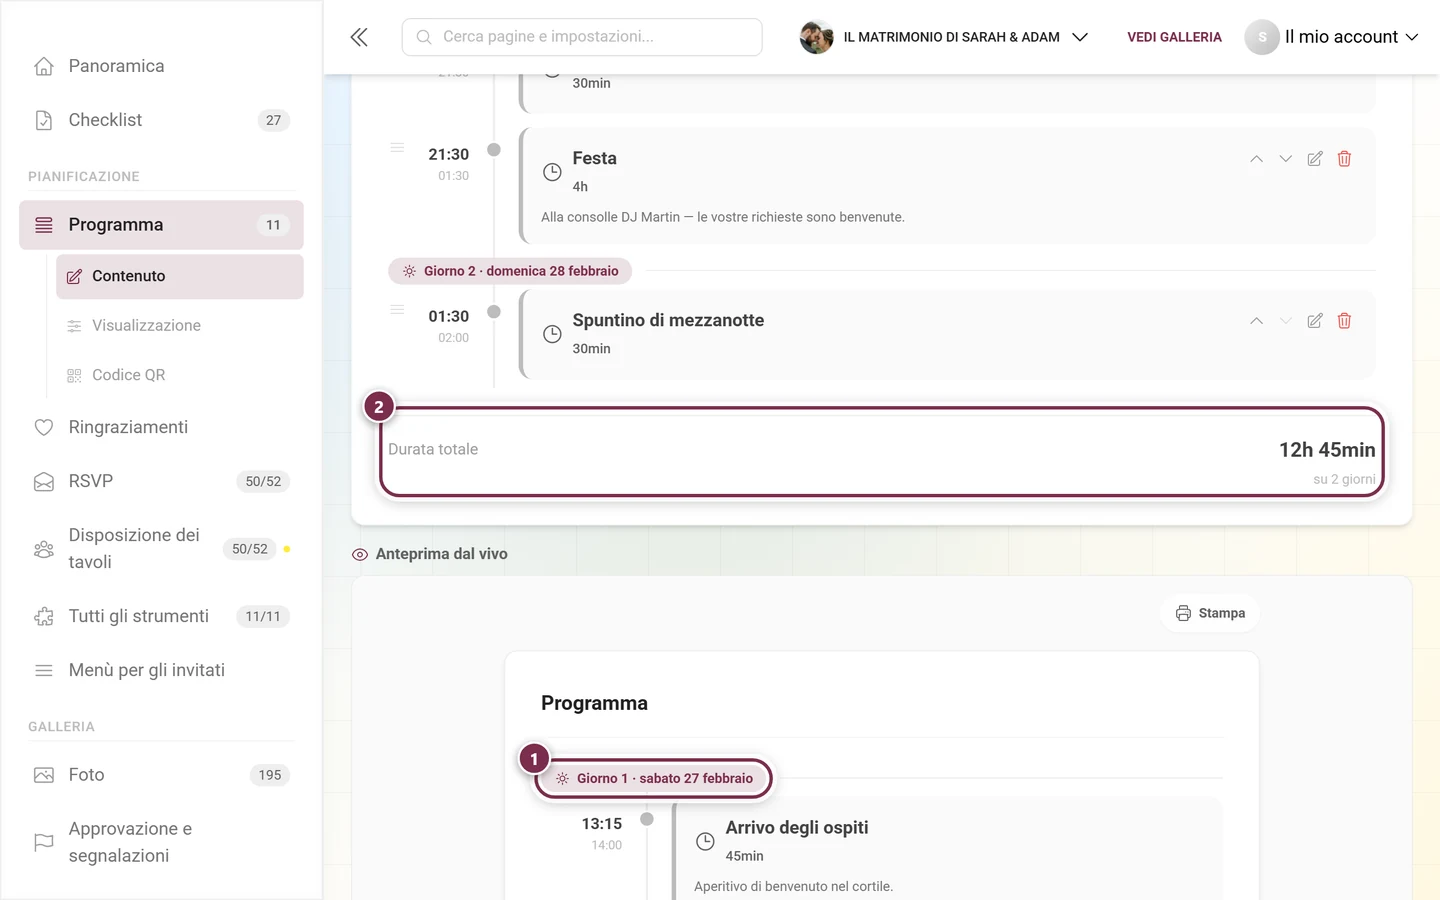Edit the Spuntino di mezzanotte event
This screenshot has height=900, width=1440.
[1315, 321]
